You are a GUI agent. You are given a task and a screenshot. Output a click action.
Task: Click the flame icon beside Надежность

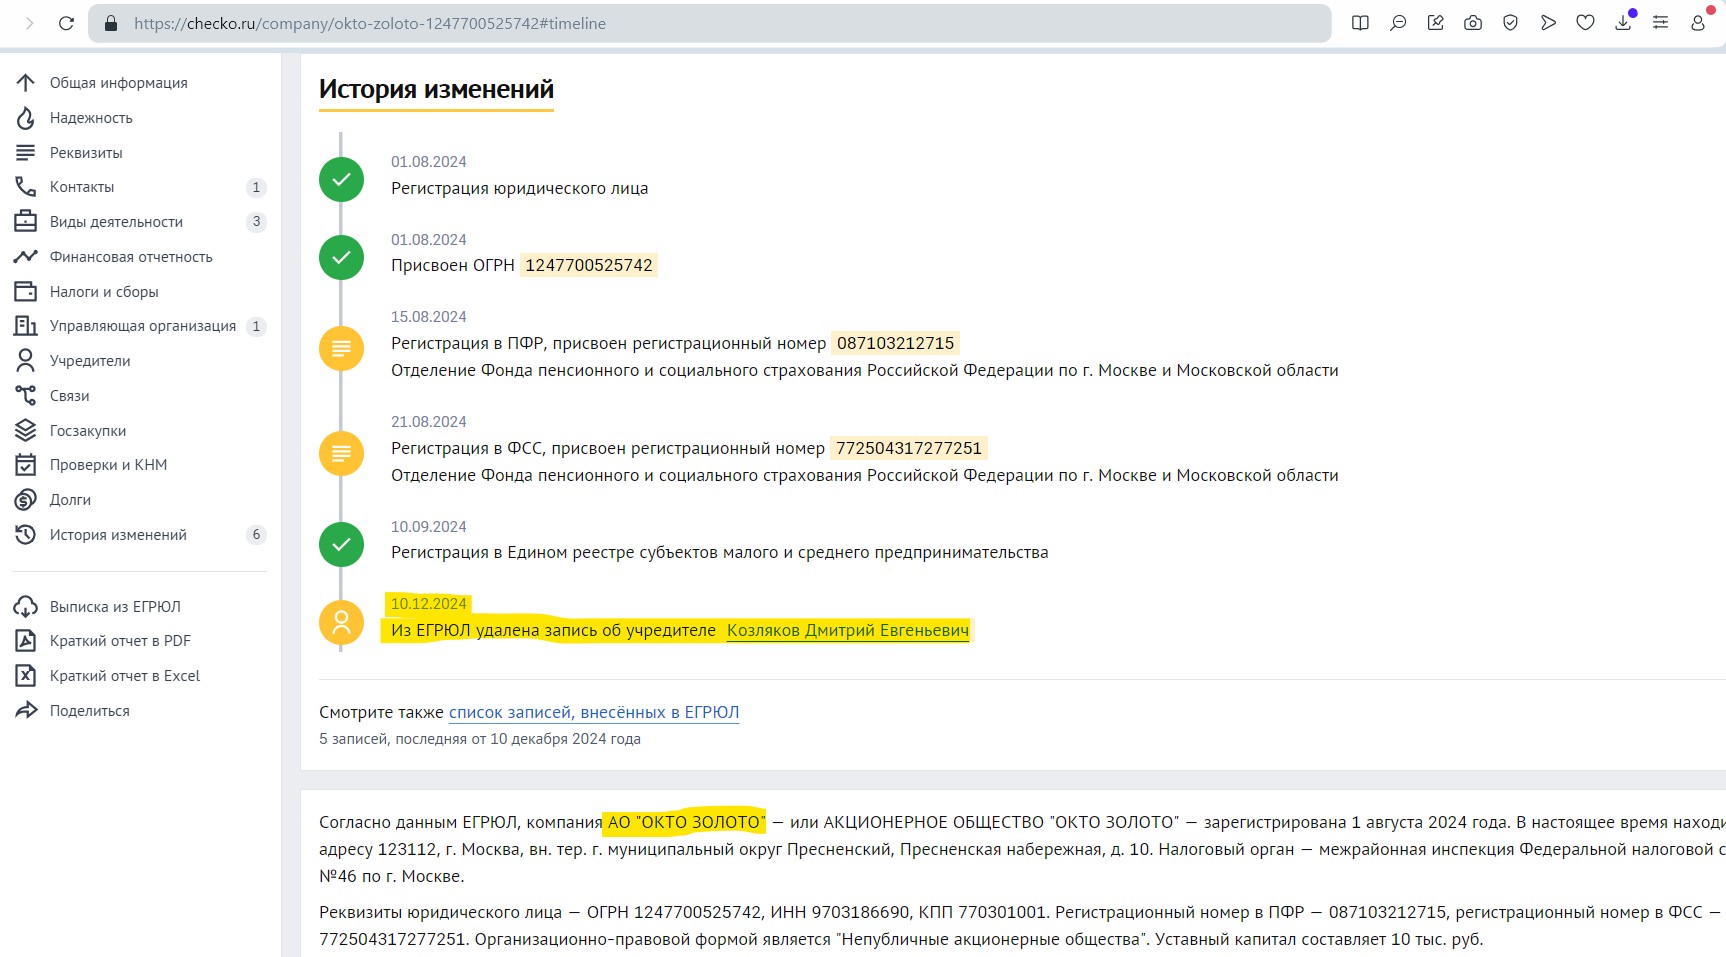(25, 118)
